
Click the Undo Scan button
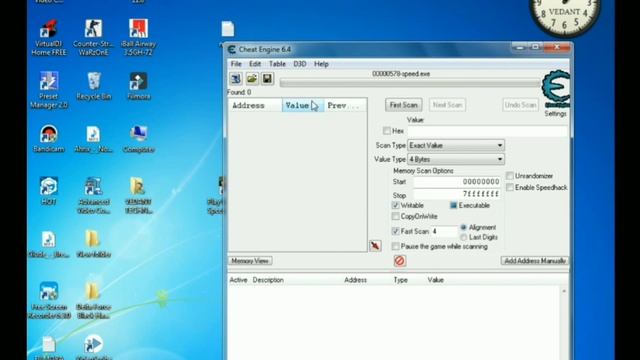click(520, 105)
